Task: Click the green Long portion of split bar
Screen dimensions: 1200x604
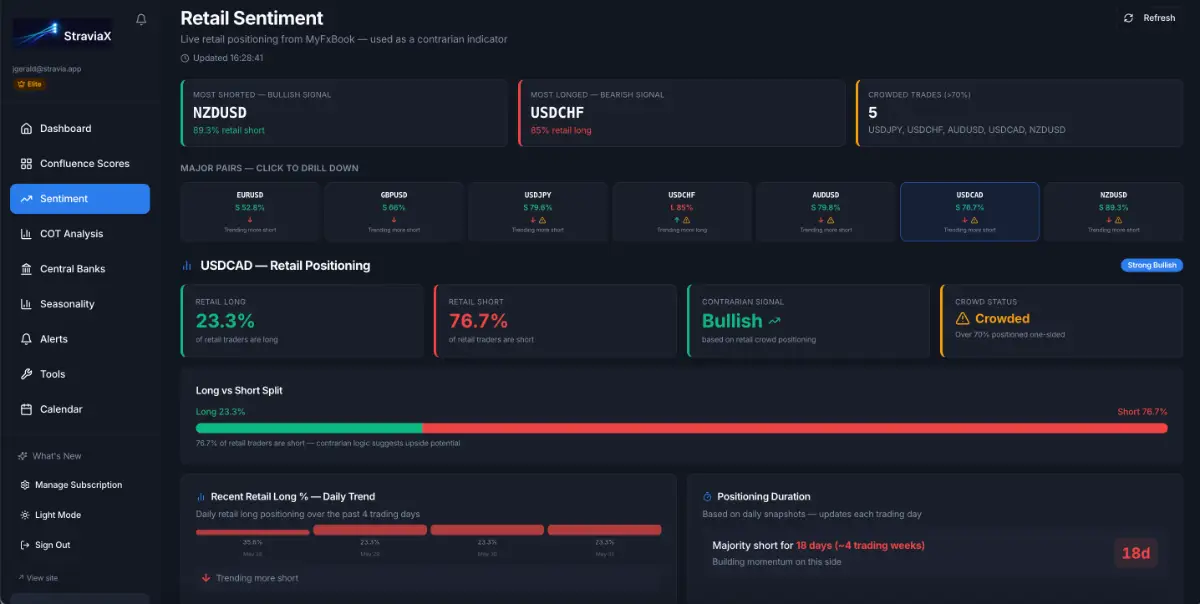Action: tap(309, 428)
